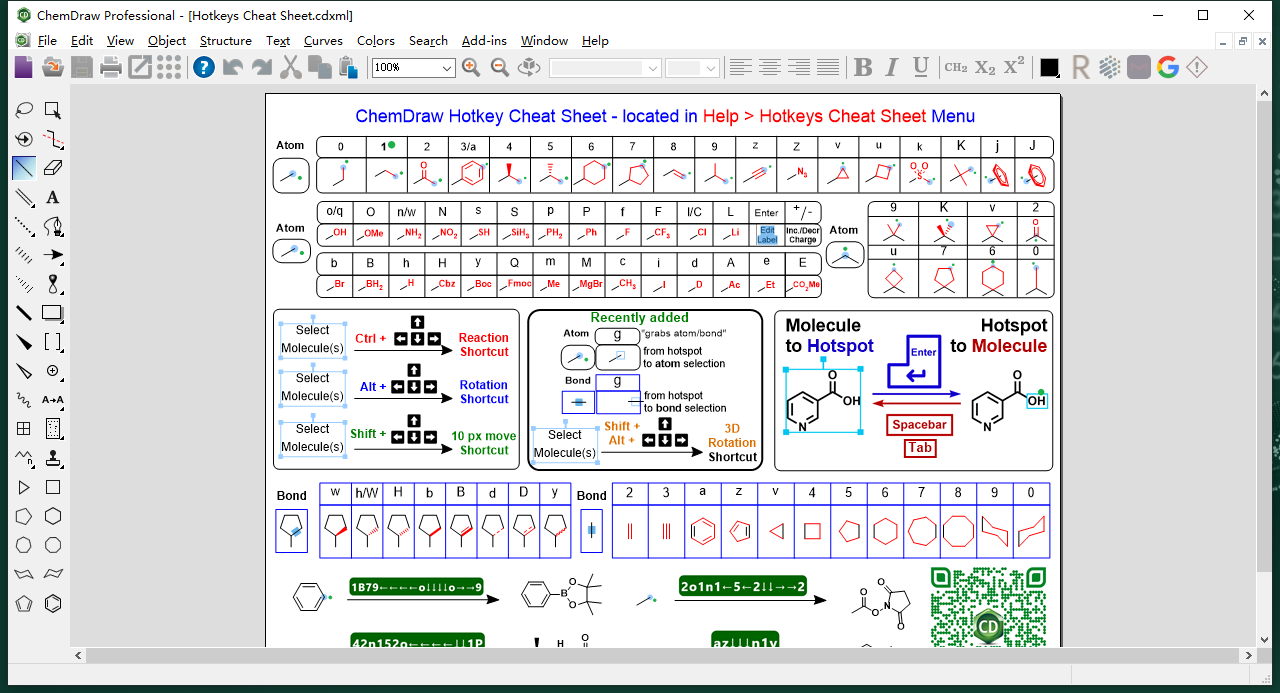Set centered text alignment
This screenshot has width=1280, height=693.
(x=769, y=67)
